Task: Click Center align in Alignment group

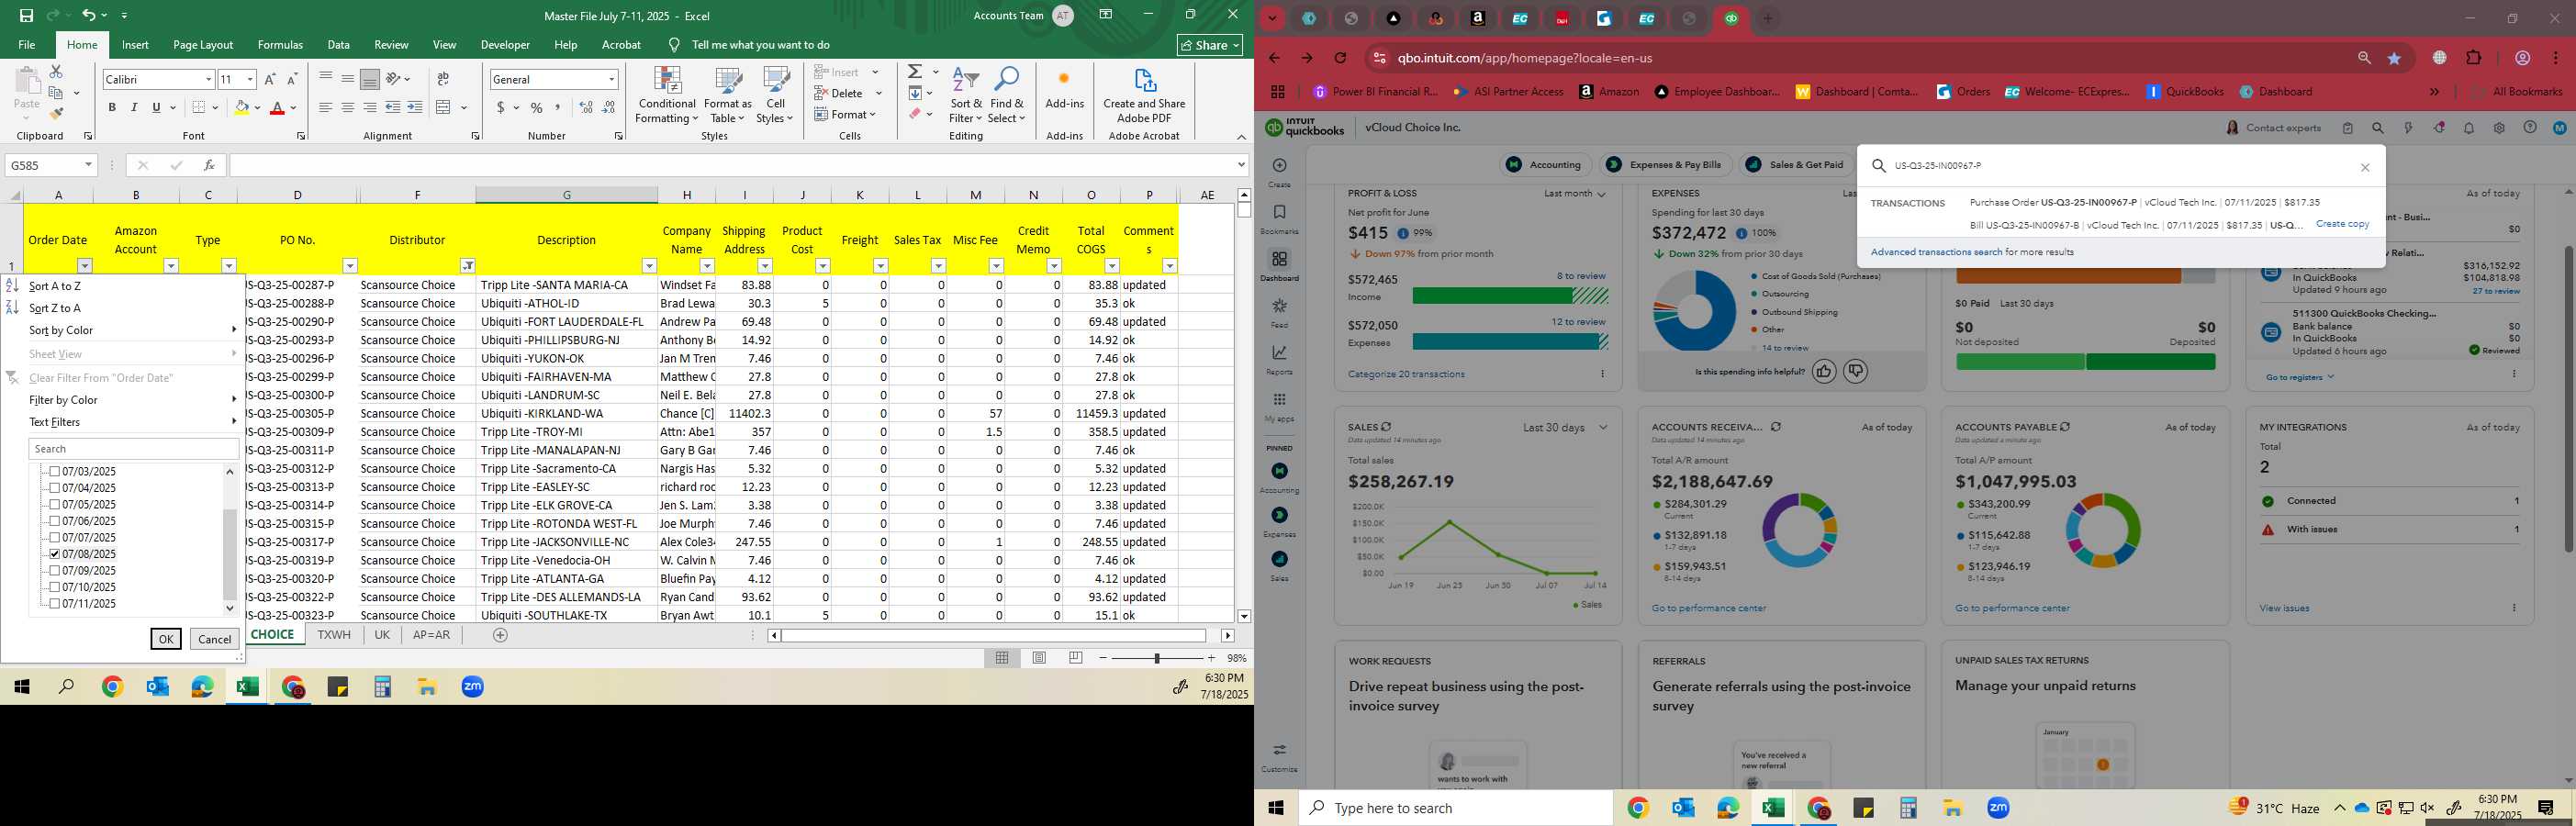Action: tap(347, 107)
